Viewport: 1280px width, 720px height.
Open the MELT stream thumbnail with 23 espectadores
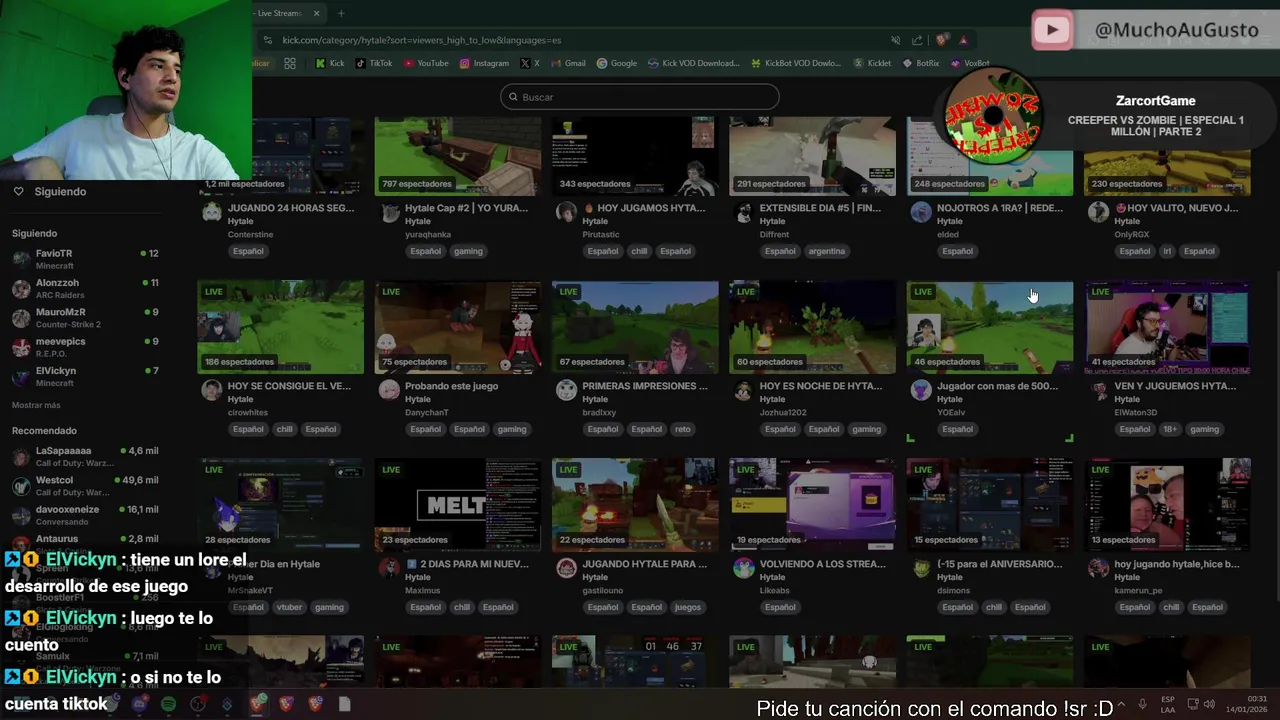[458, 505]
